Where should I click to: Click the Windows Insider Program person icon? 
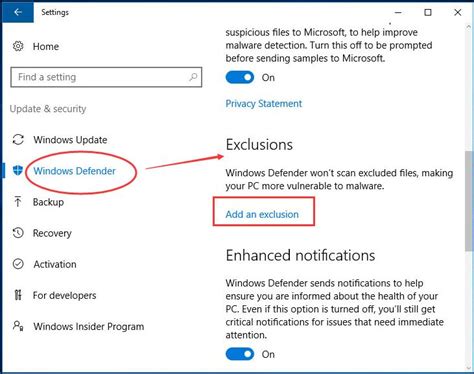click(18, 326)
